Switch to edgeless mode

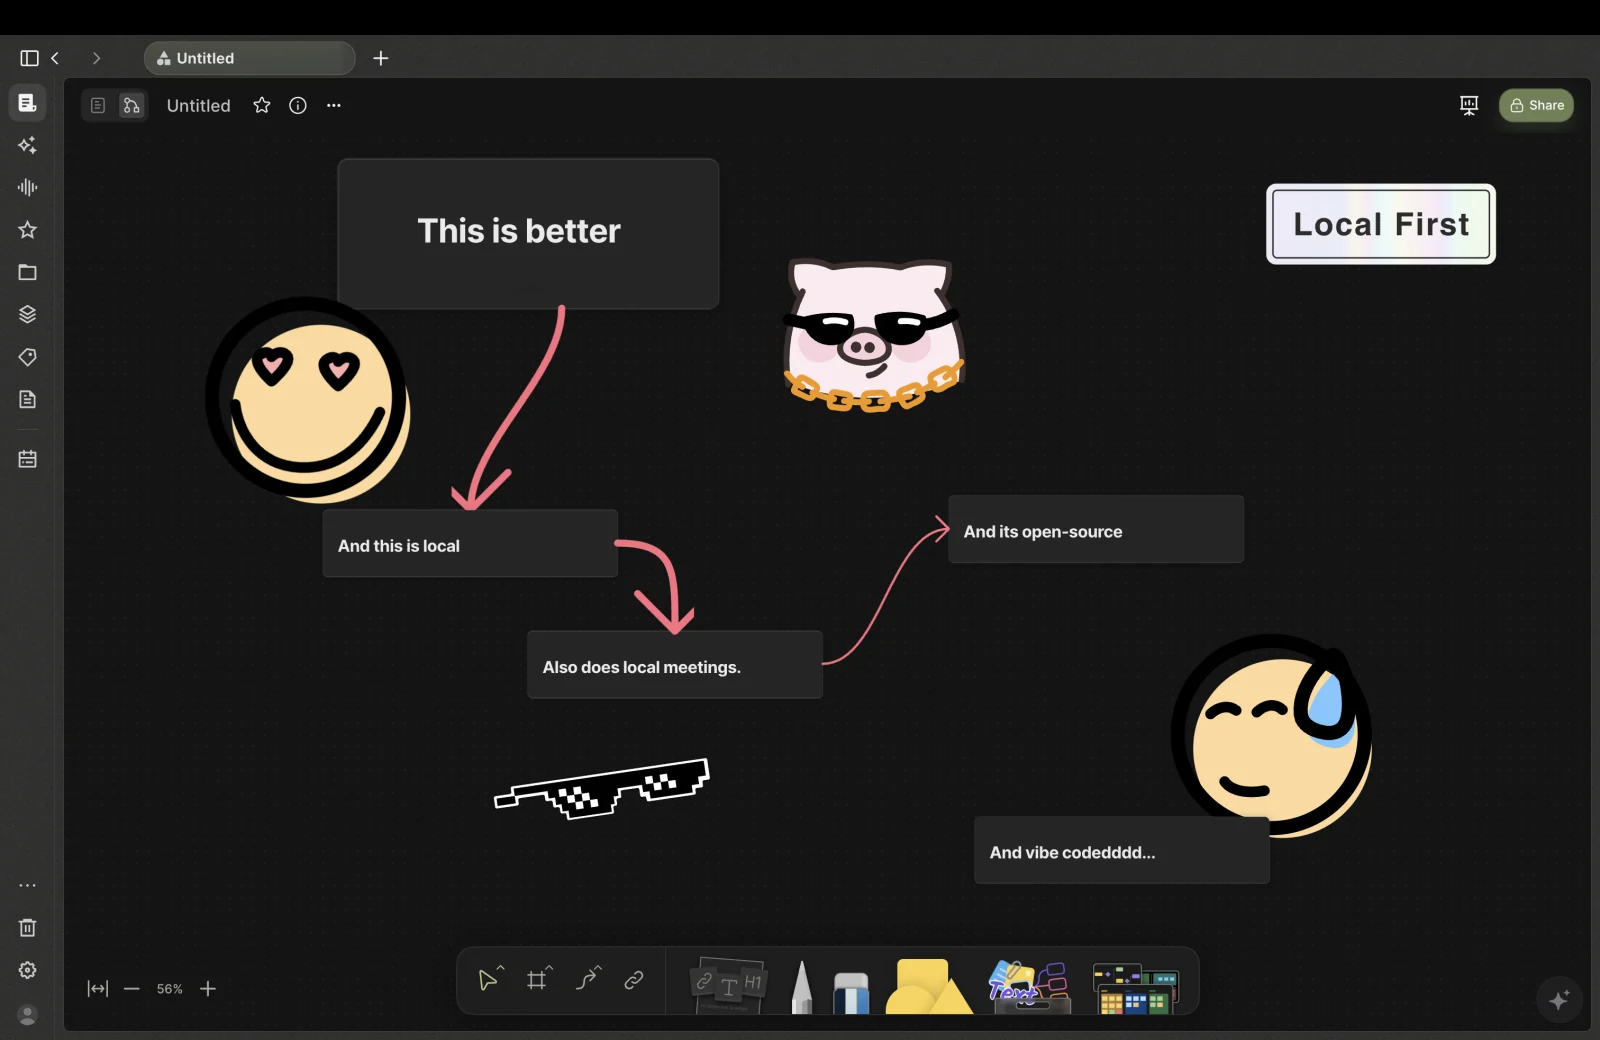(x=131, y=105)
